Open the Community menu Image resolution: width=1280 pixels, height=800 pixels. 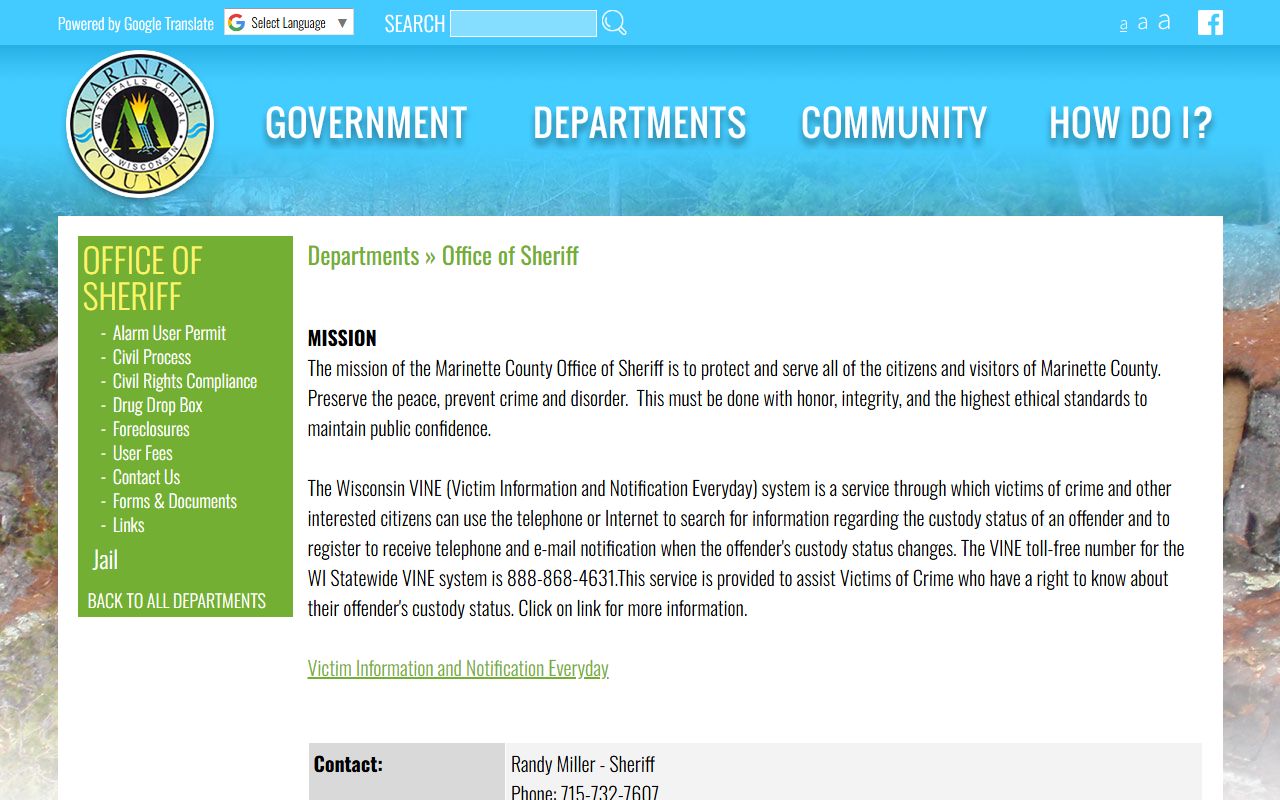[894, 123]
